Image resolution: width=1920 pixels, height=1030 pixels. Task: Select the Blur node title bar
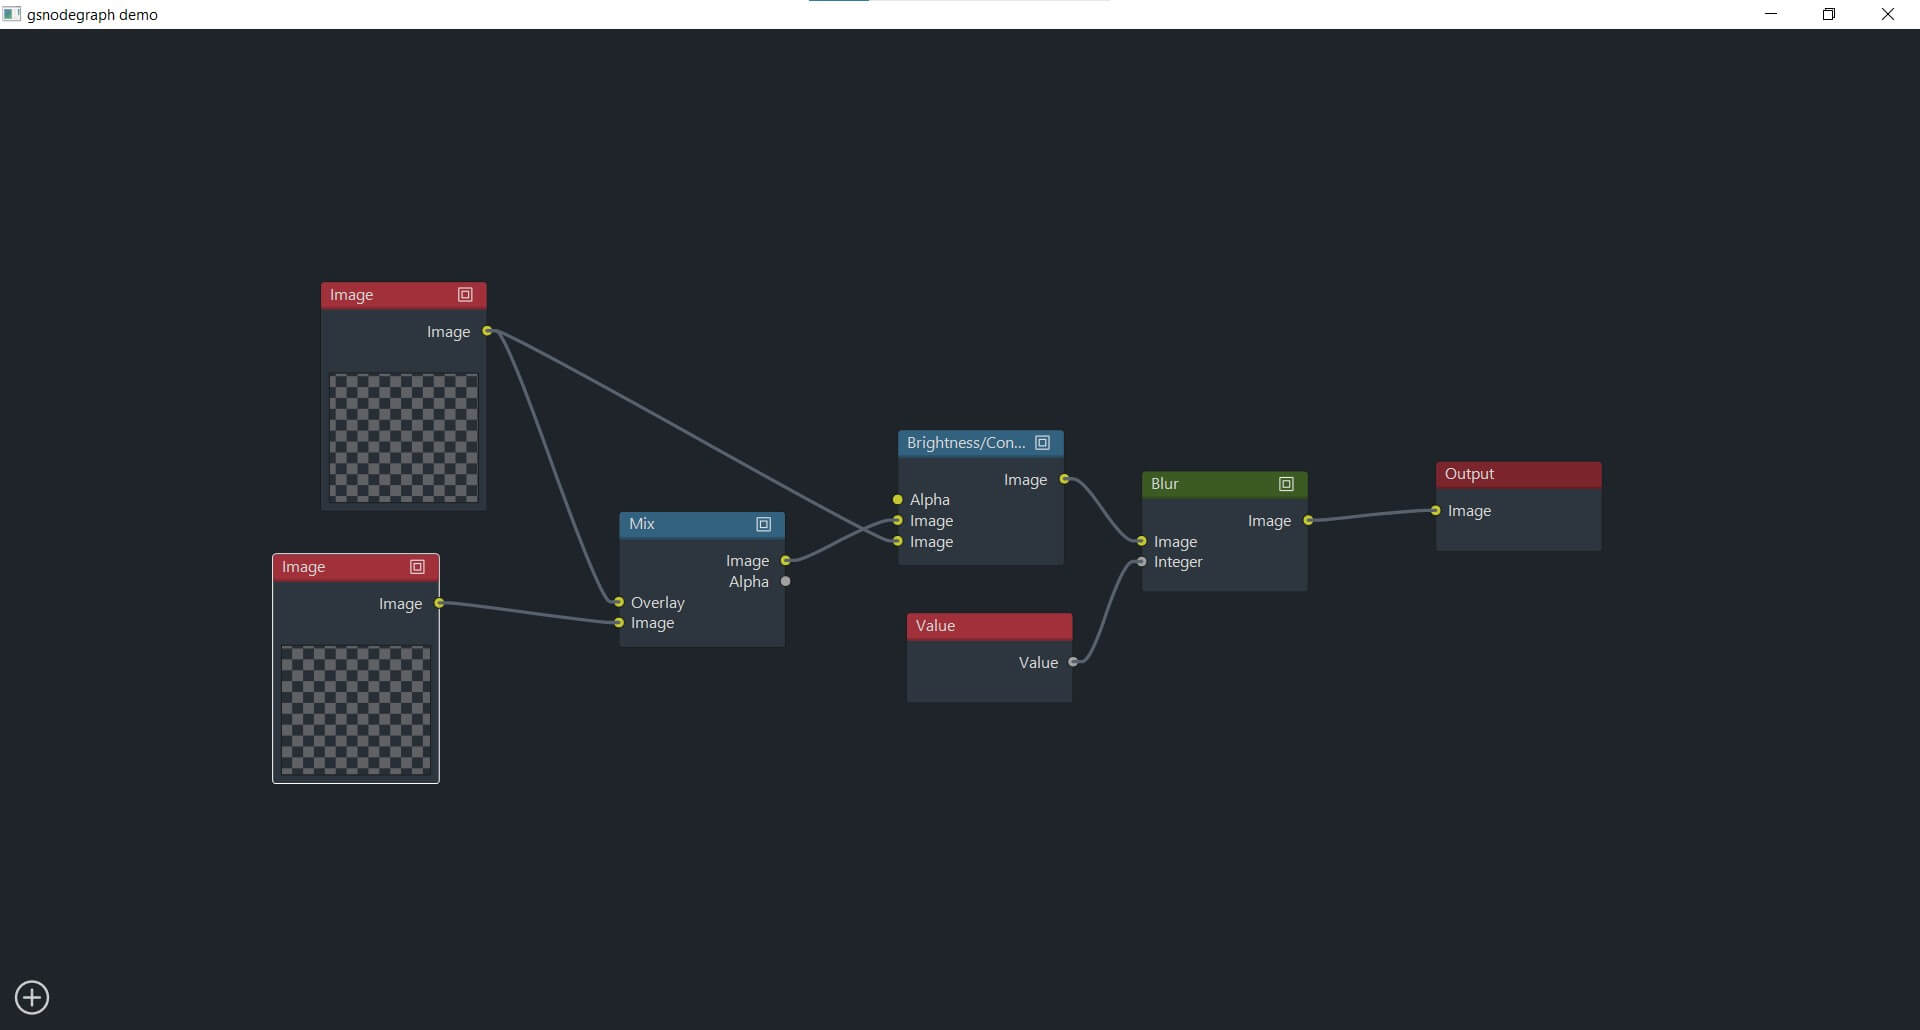1224,484
